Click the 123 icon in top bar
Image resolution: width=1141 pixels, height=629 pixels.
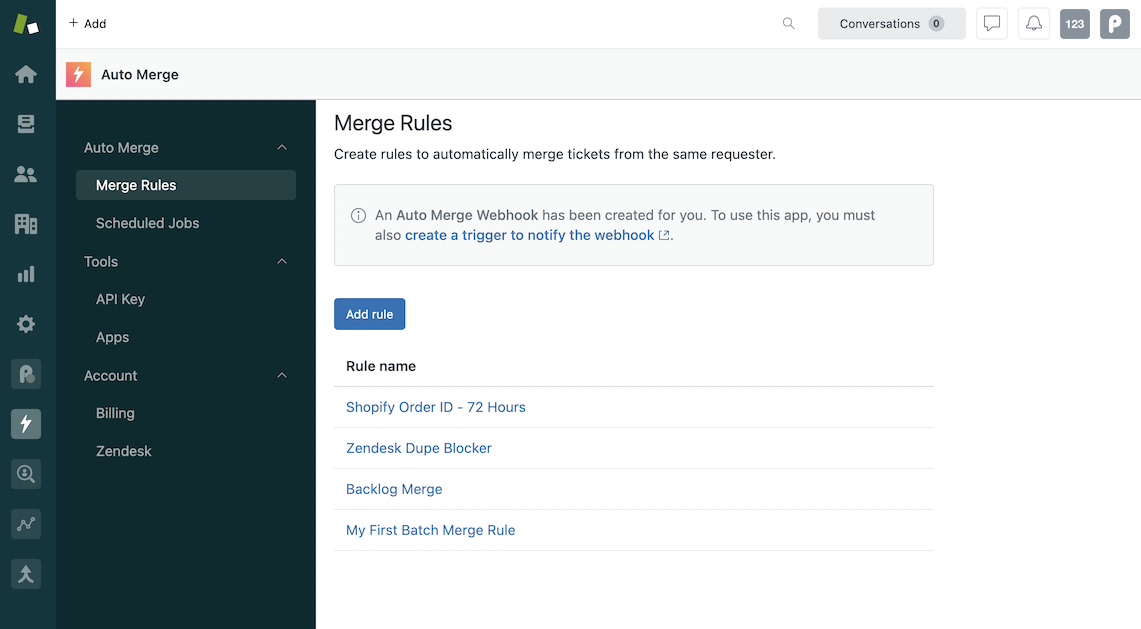pyautogui.click(x=1074, y=23)
